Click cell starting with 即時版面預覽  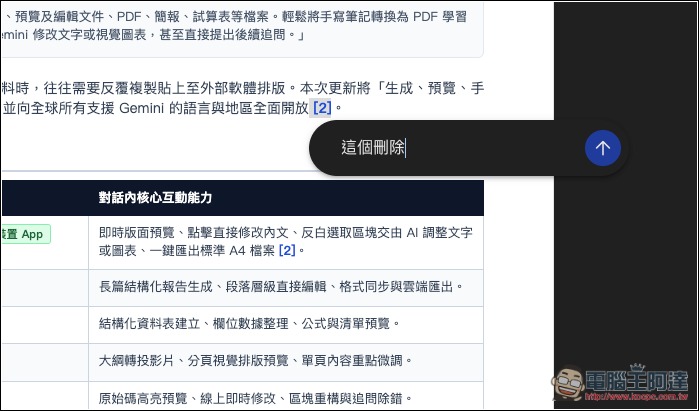click(x=286, y=242)
